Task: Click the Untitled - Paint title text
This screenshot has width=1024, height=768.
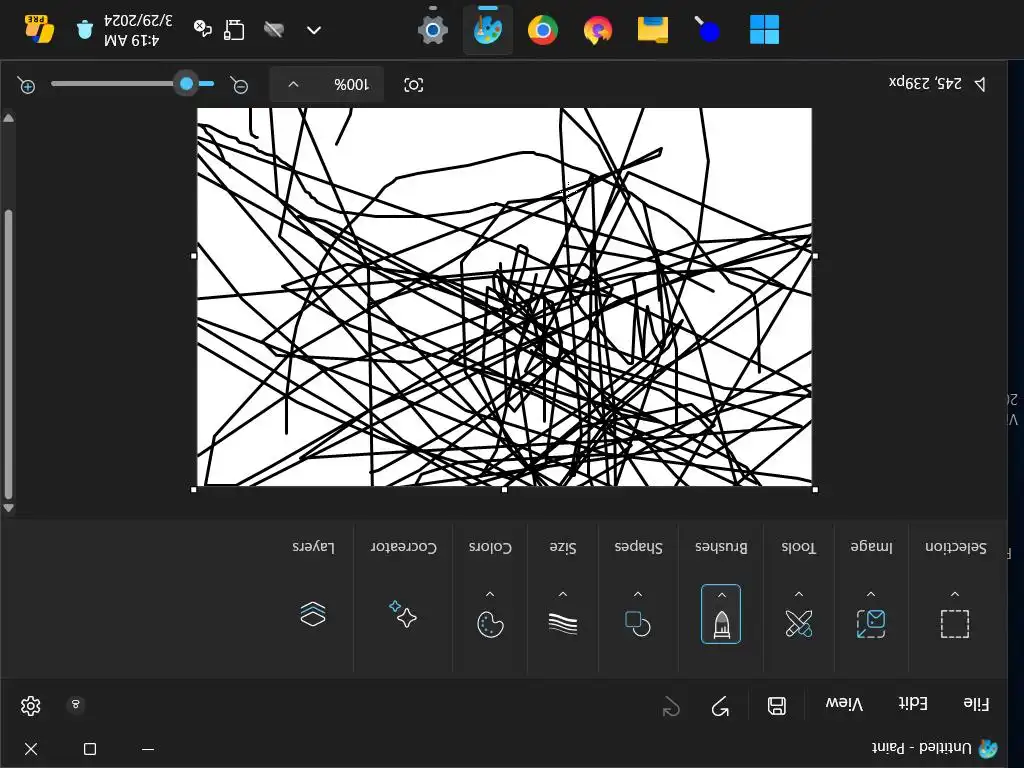Action: [x=921, y=747]
